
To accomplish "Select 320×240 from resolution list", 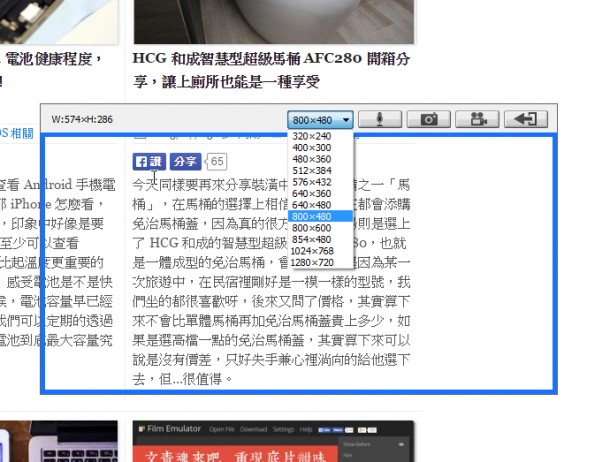I will click(320, 136).
